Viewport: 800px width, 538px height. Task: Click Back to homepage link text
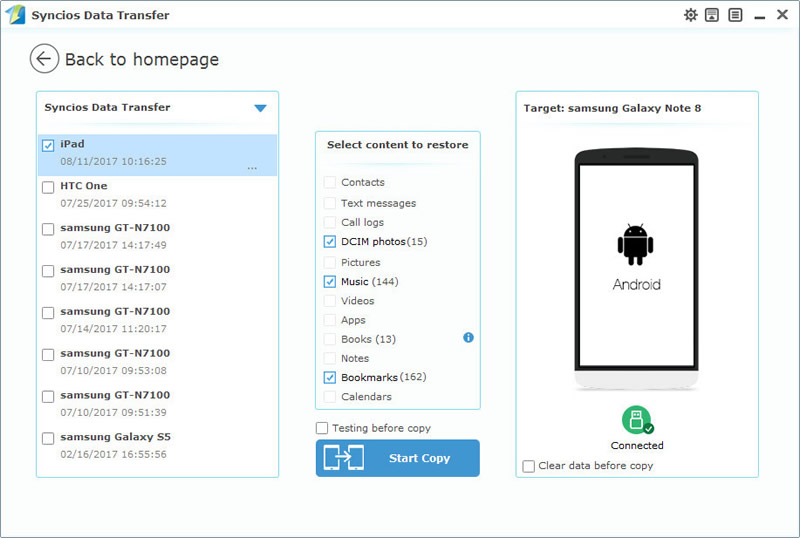(142, 59)
